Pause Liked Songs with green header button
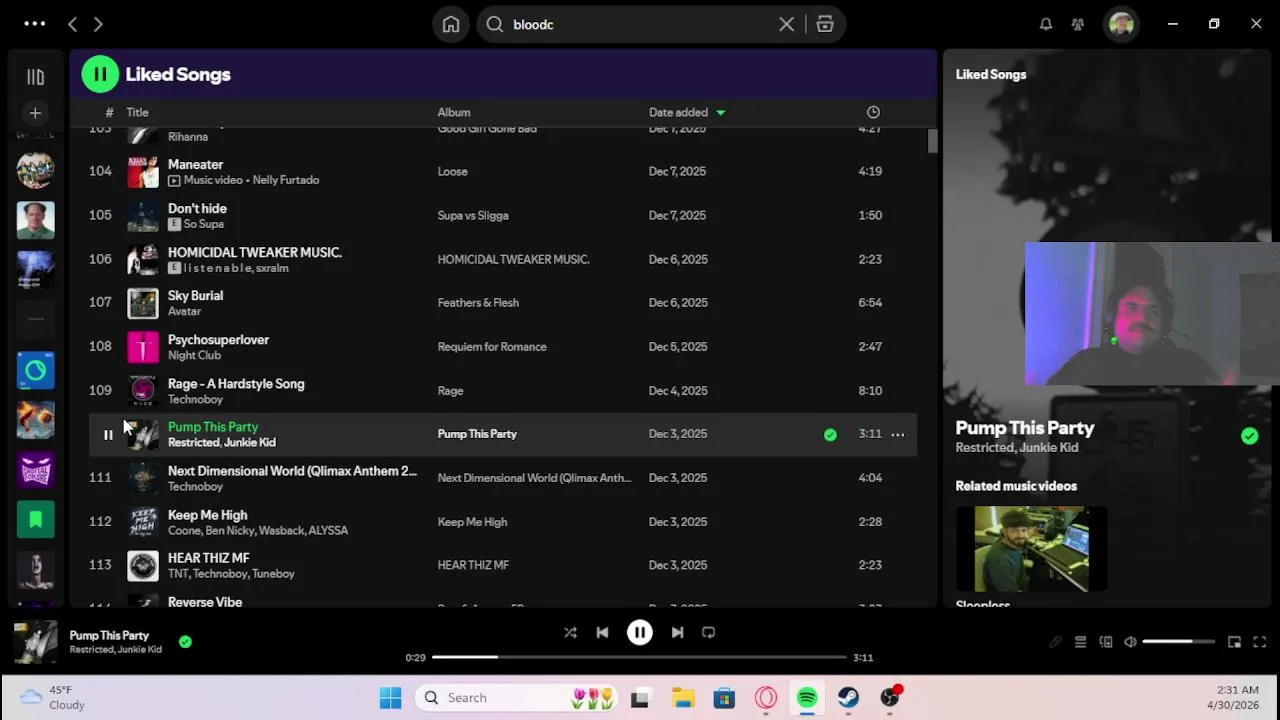The image size is (1280, 720). pos(100,74)
